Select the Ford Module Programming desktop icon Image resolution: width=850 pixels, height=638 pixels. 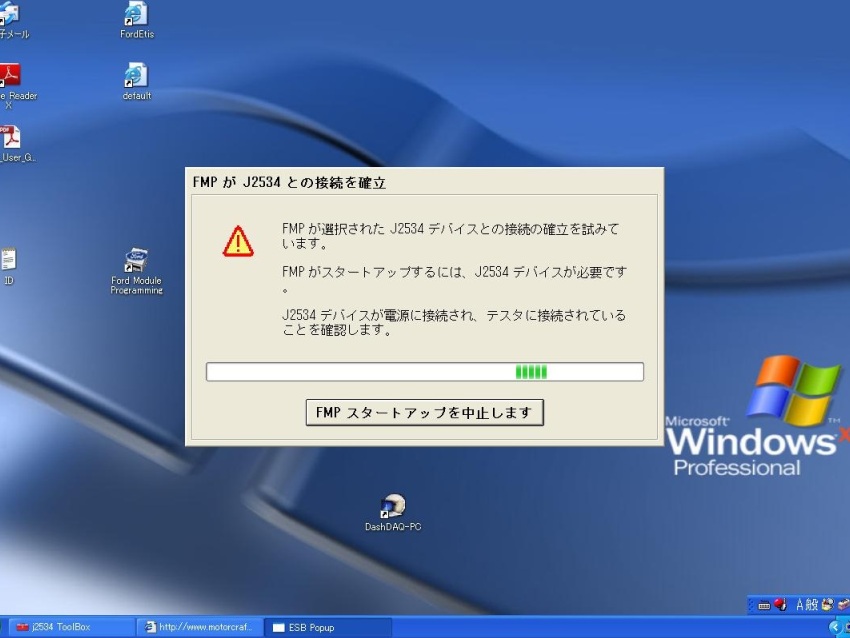(x=136, y=271)
